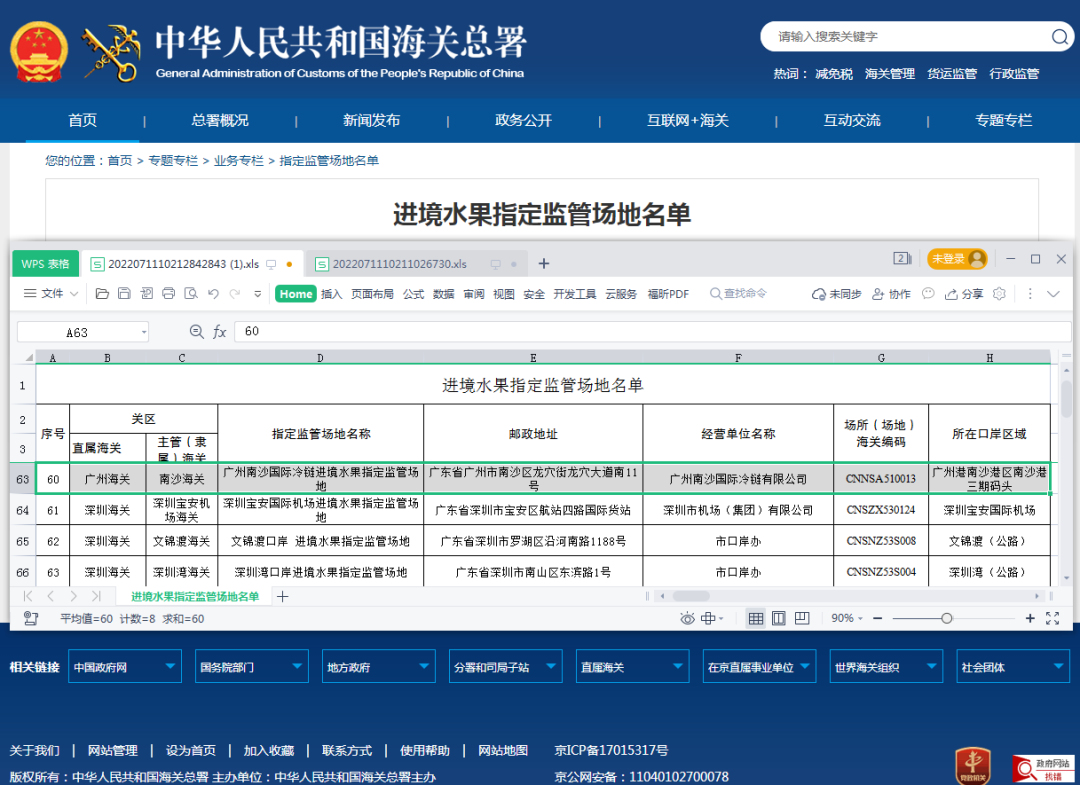Open 中国政府网 related links dropdown
The image size is (1080, 785).
pos(125,667)
